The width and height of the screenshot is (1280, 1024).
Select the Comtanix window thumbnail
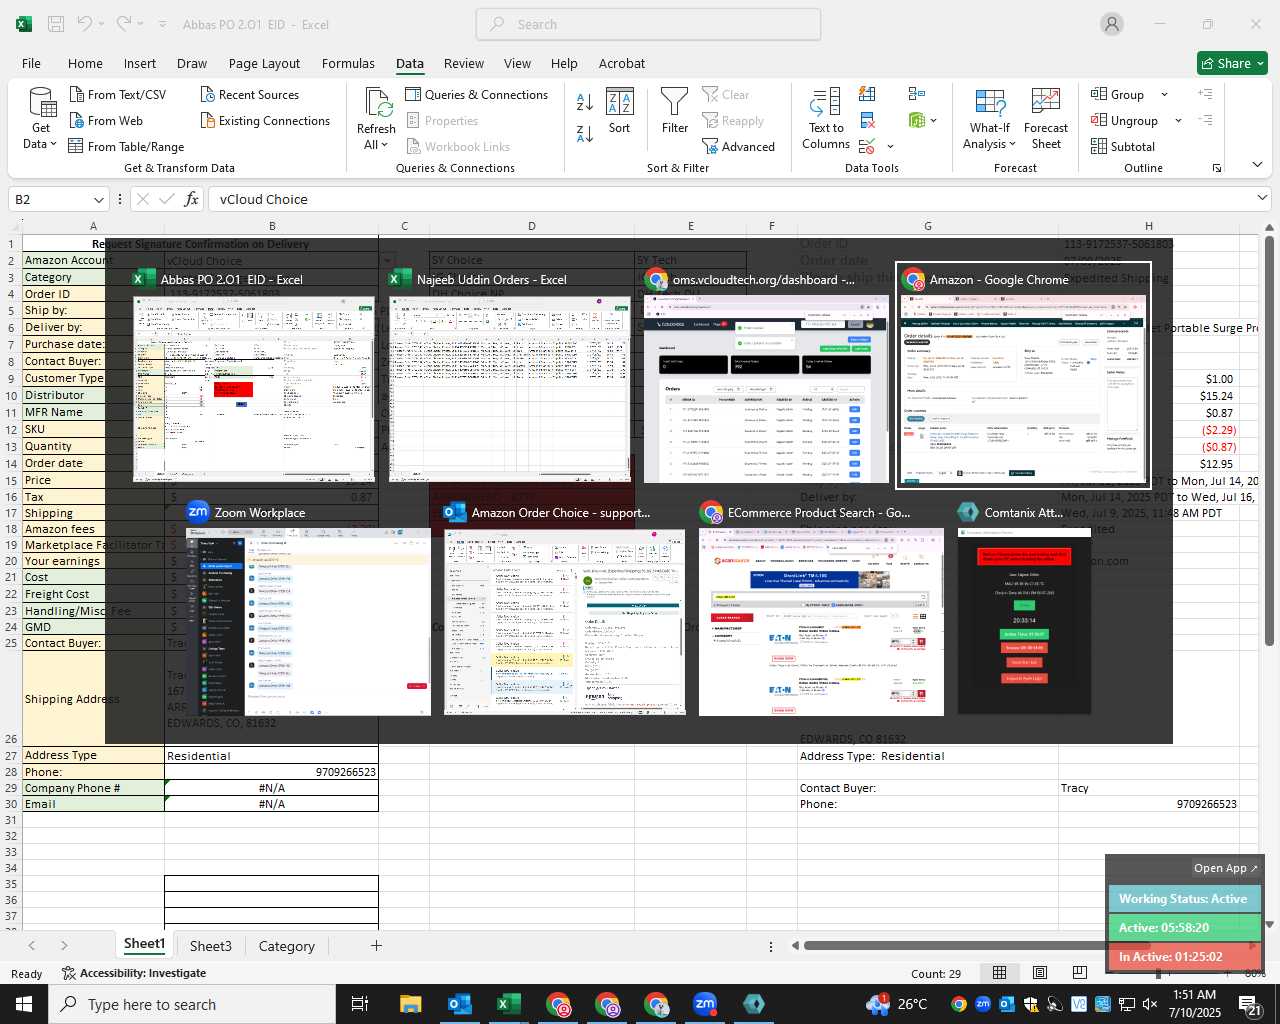click(1024, 608)
